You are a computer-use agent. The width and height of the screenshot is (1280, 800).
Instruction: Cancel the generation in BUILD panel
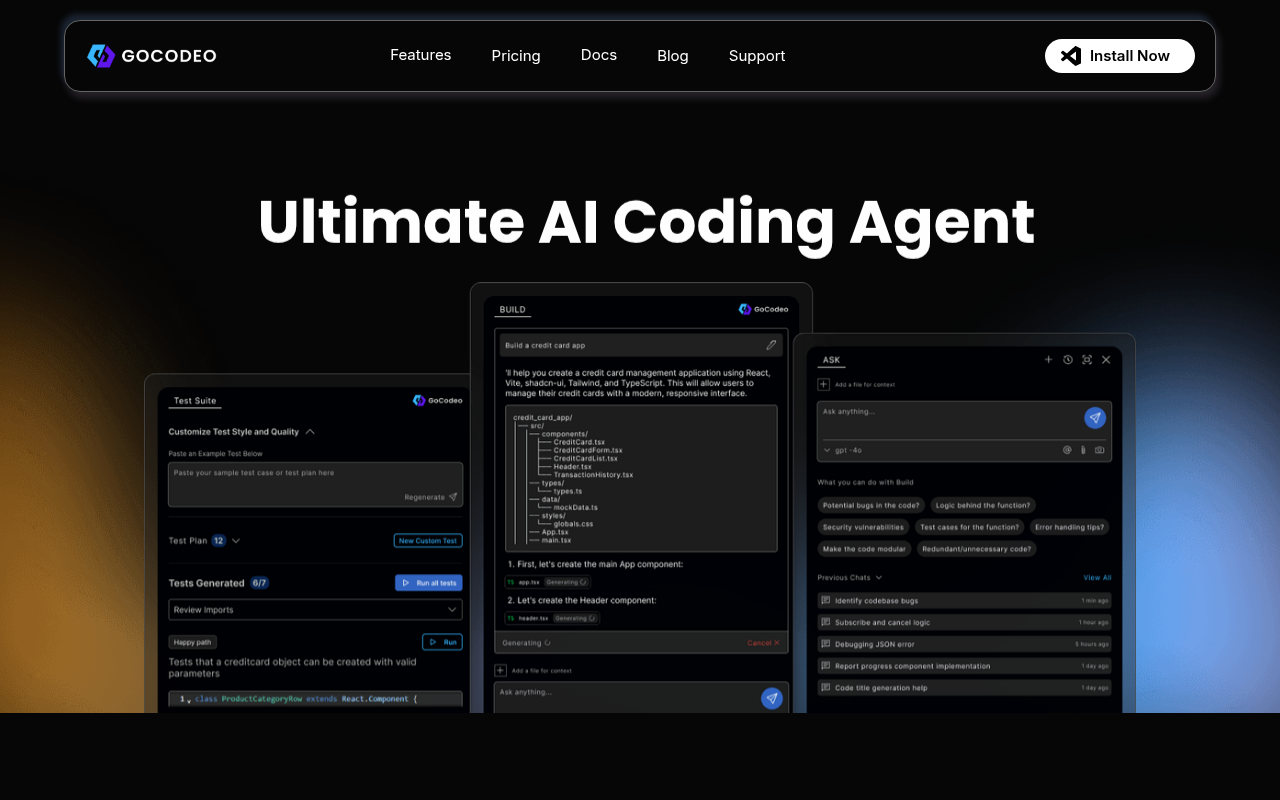[x=763, y=643]
